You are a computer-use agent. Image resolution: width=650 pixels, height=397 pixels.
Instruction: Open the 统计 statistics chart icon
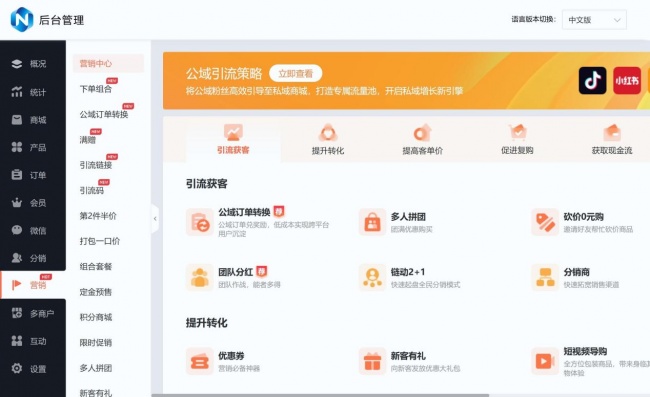17,92
